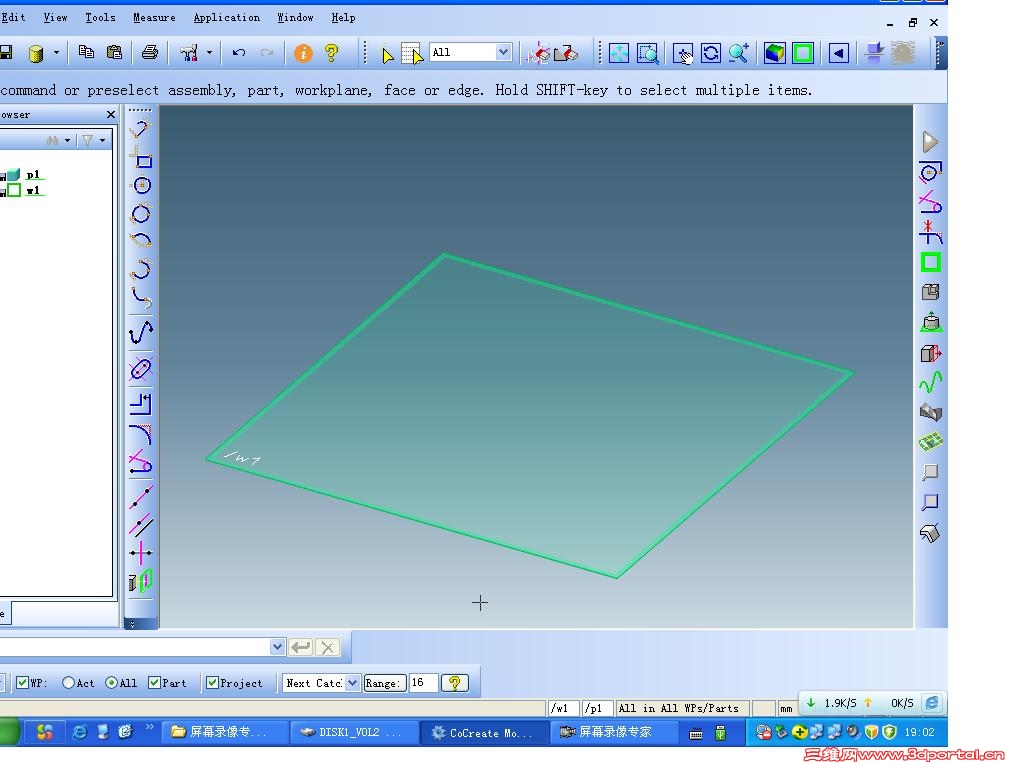Click the Range value field
Image resolution: width=1024 pixels, height=768 pixels.
click(x=423, y=683)
